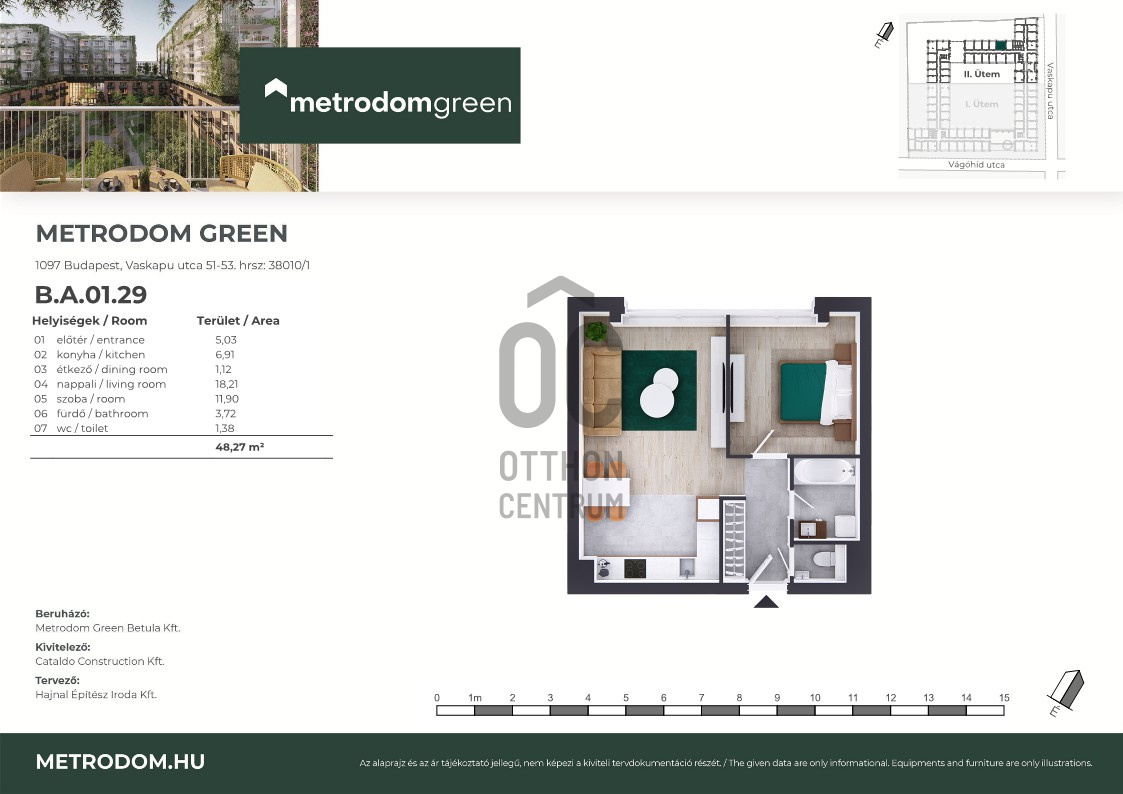Click the bathroom sink vanity
This screenshot has height=794, width=1123.
[811, 529]
